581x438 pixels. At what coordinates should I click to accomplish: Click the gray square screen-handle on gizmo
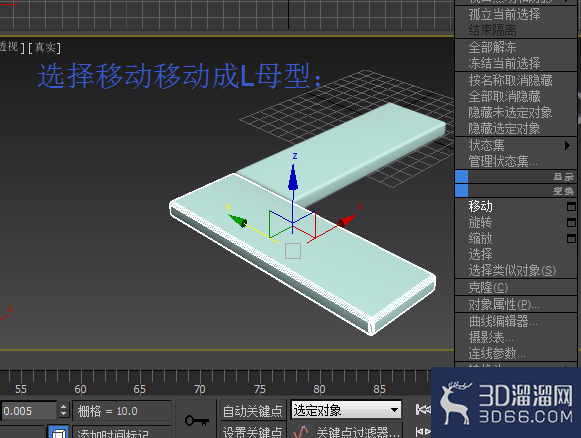293,251
